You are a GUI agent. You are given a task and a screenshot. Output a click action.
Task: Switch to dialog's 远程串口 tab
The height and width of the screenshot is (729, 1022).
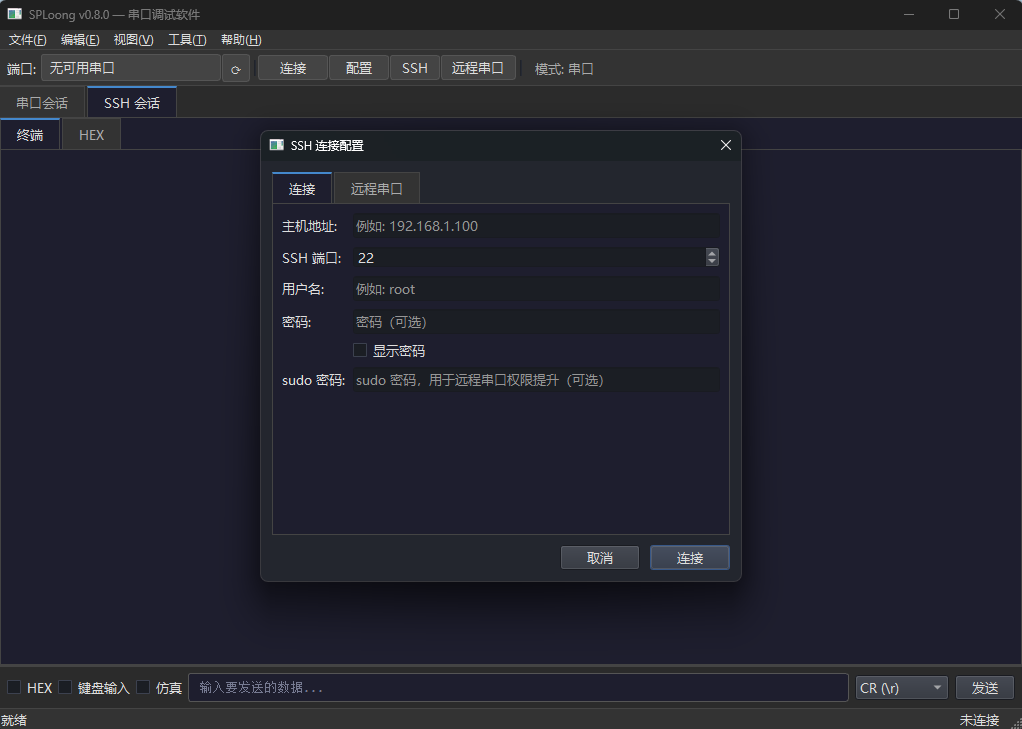377,189
